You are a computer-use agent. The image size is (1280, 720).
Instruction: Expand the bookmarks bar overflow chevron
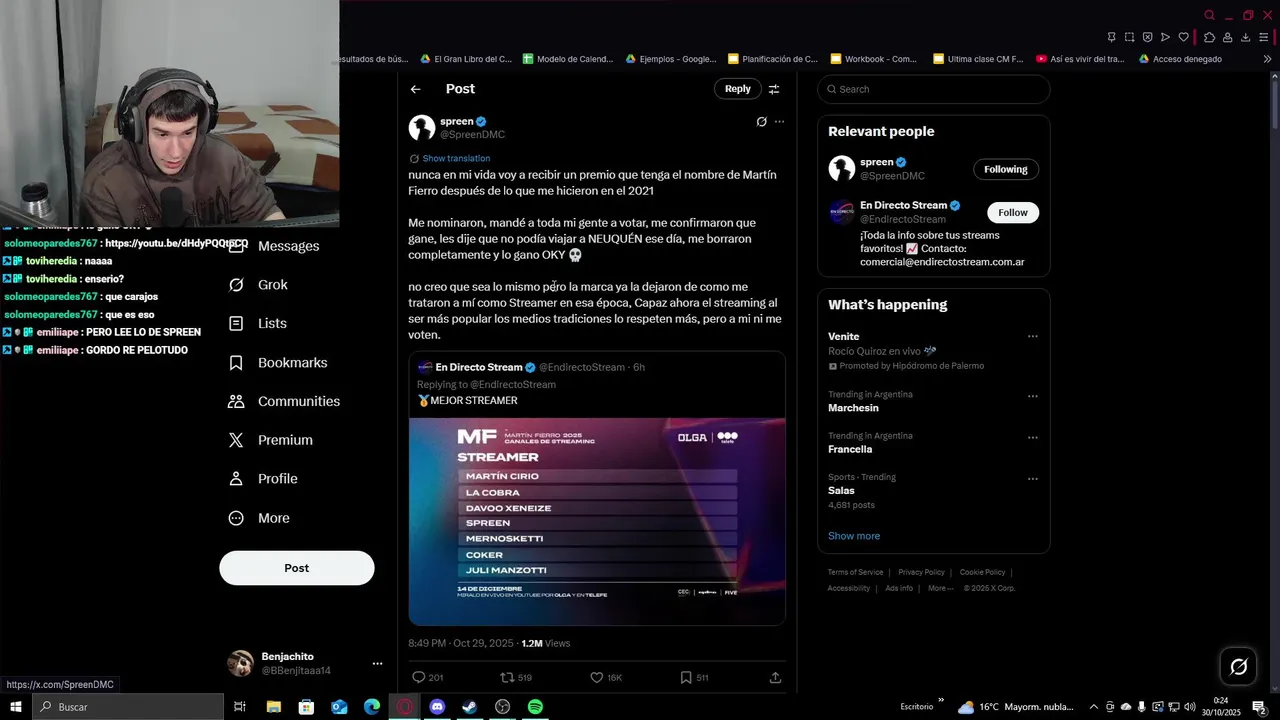click(x=1267, y=59)
